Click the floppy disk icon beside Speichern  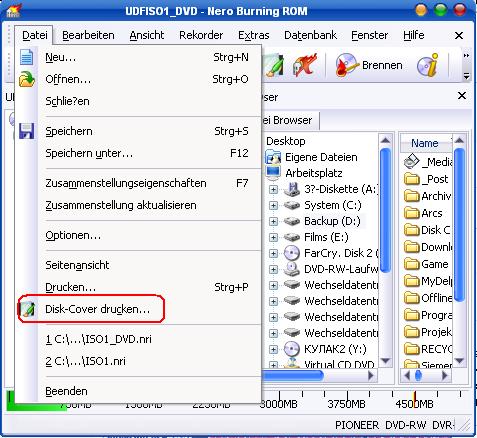[27, 131]
